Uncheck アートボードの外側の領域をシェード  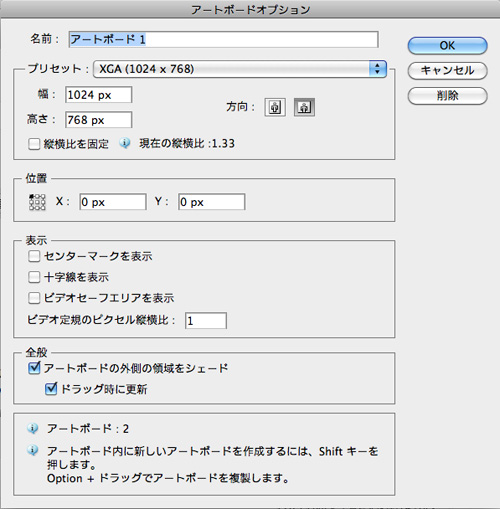pos(34,368)
